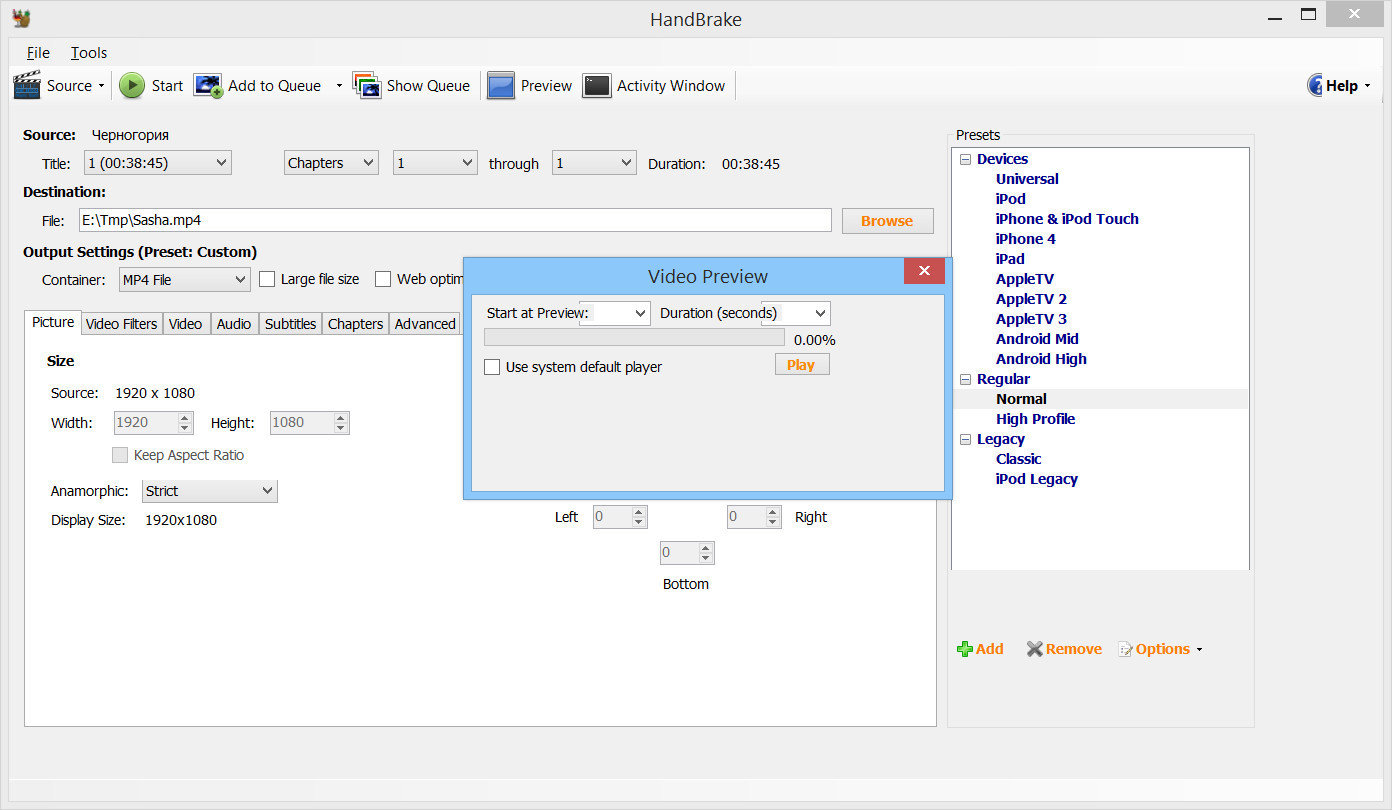Switch to the Video Filters tab
This screenshot has height=810, width=1392.
point(121,324)
